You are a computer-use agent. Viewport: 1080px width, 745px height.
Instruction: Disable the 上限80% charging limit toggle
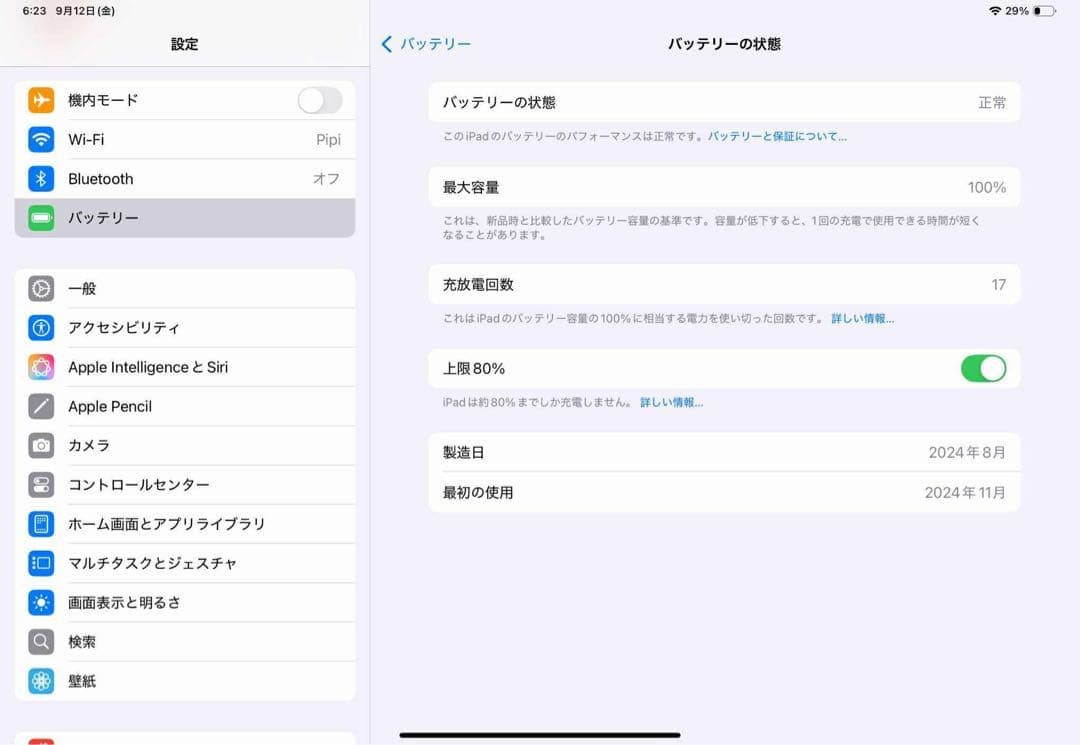coord(984,368)
